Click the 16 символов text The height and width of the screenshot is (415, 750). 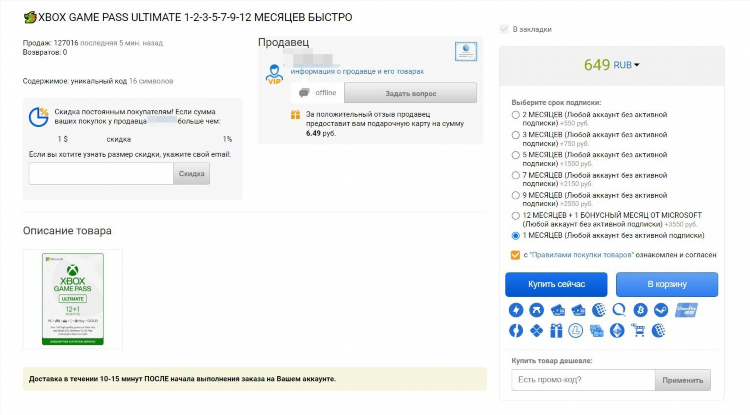click(x=151, y=81)
